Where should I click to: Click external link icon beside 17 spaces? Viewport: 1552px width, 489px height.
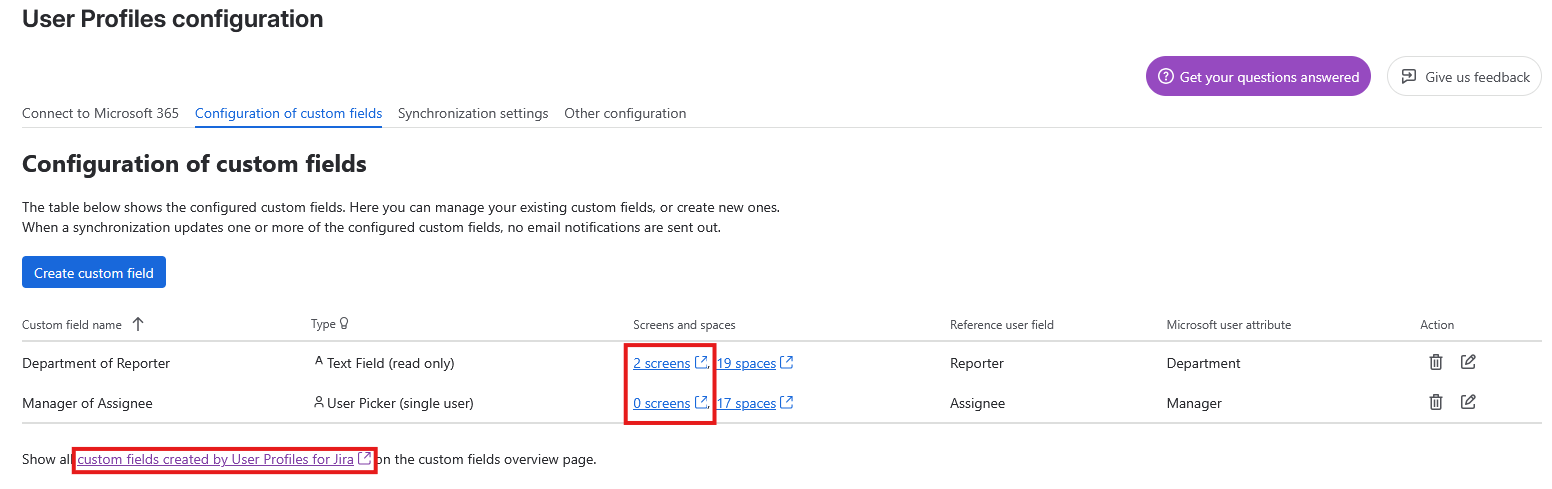coord(787,402)
